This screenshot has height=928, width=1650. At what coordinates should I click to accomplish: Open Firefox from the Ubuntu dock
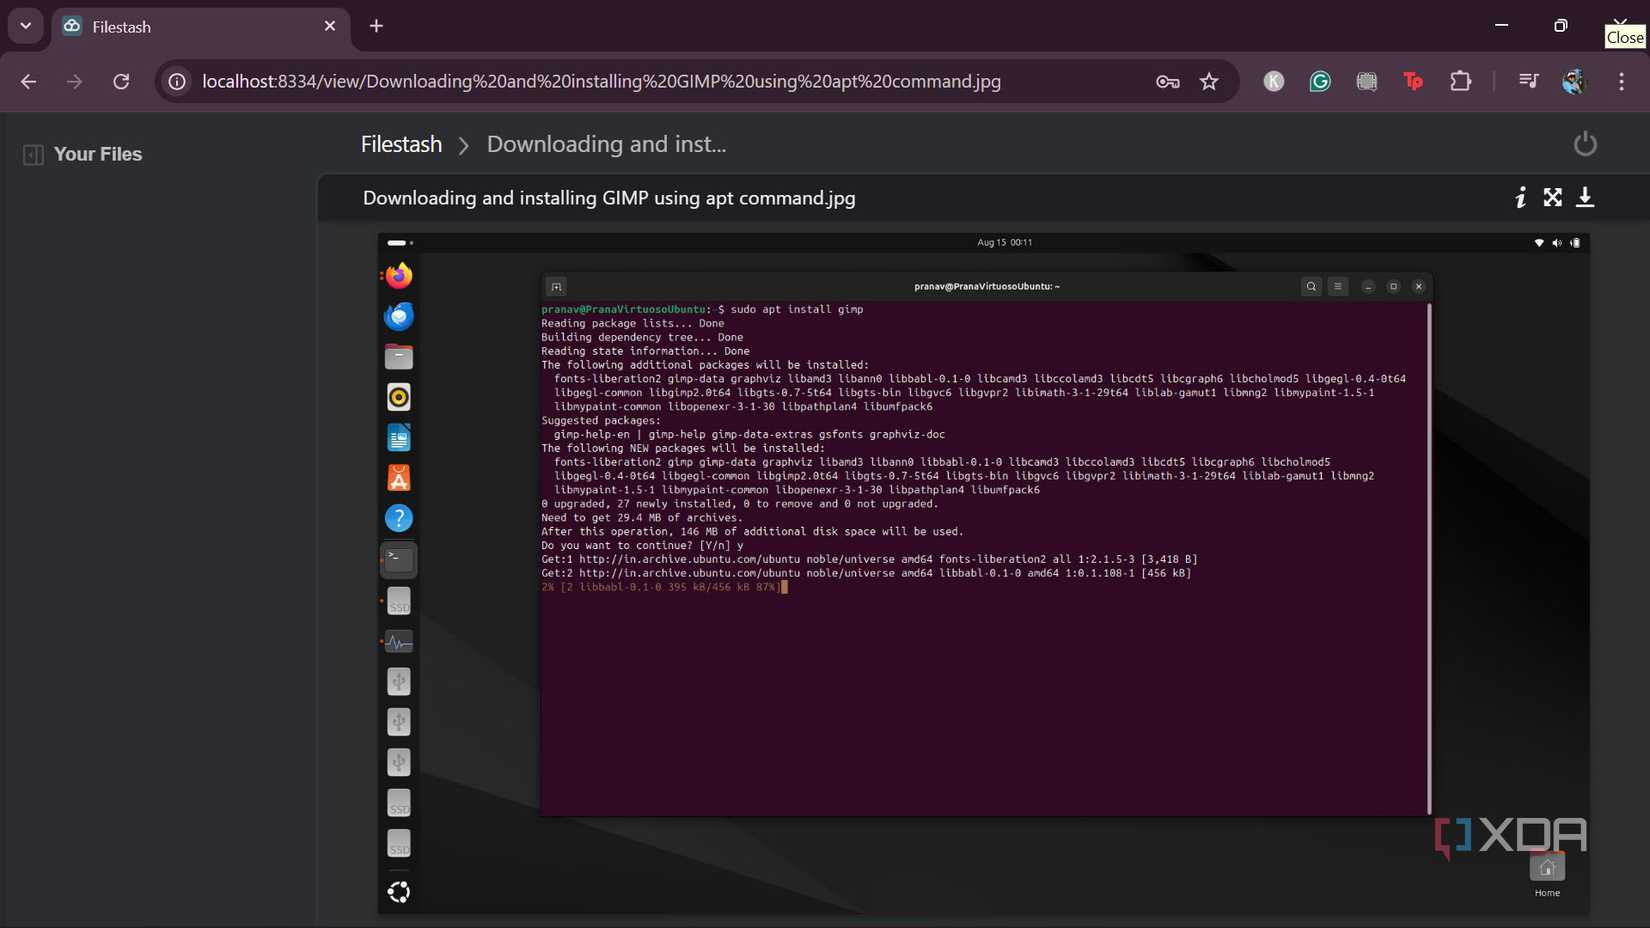coord(399,275)
